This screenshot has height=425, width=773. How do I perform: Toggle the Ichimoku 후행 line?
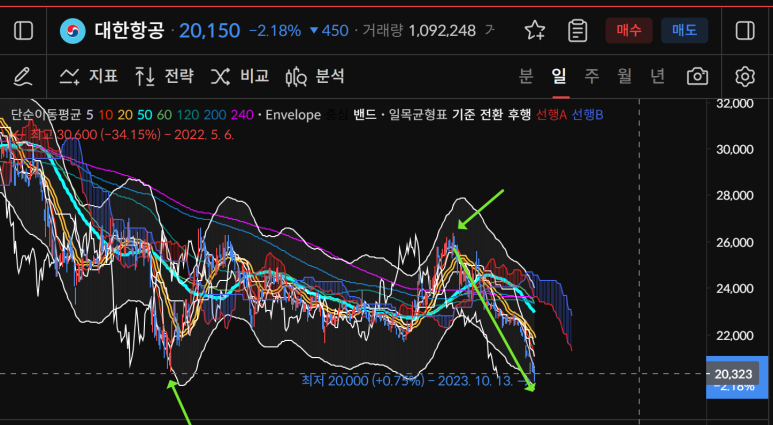(519, 115)
